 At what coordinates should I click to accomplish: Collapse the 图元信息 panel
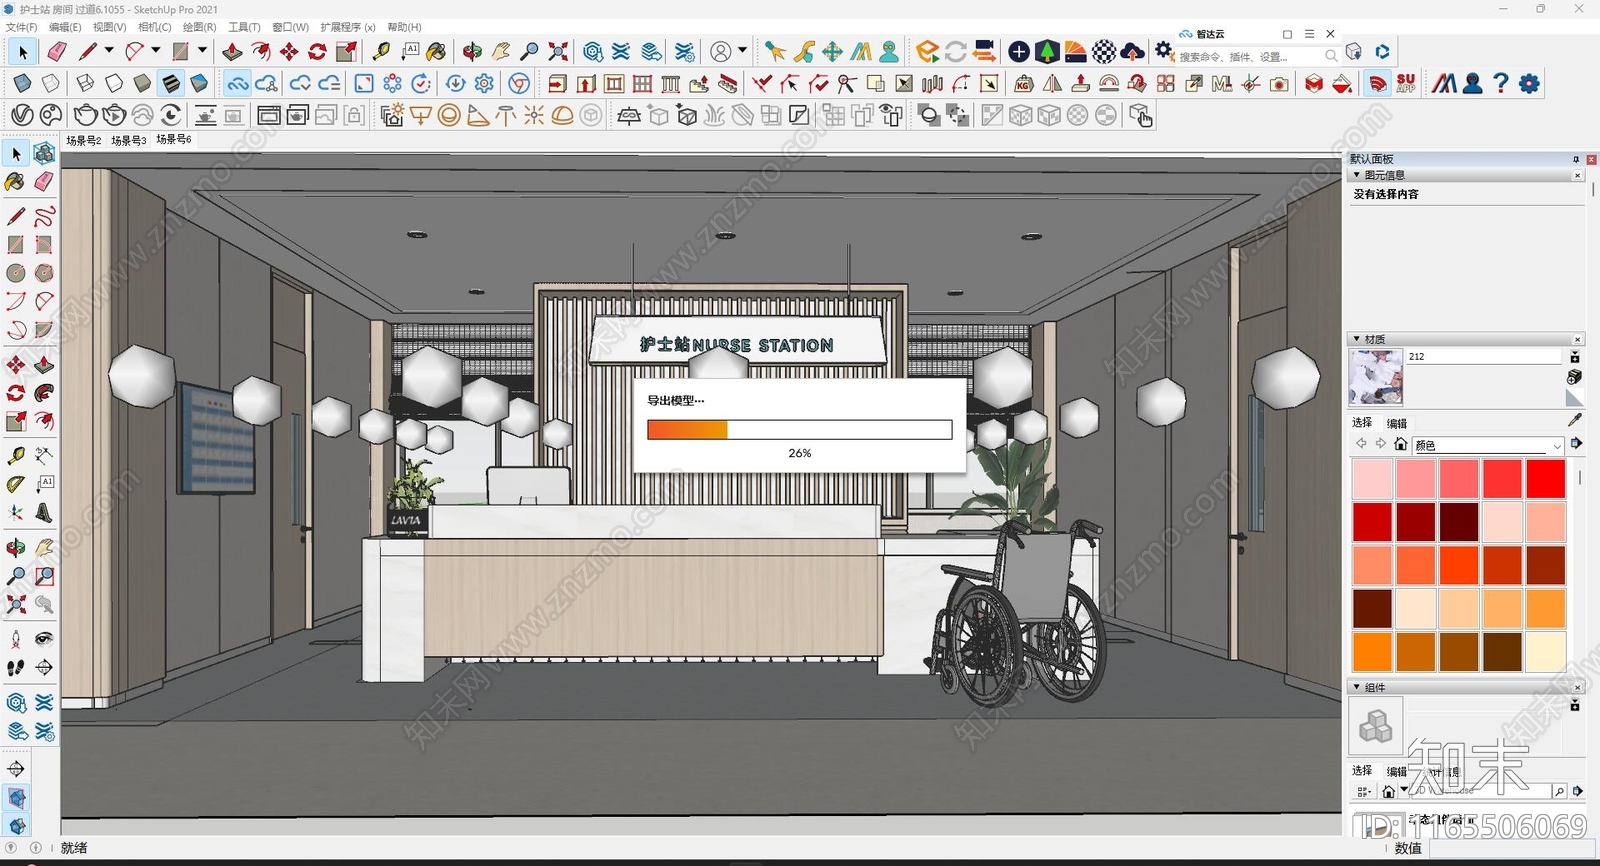(x=1356, y=175)
